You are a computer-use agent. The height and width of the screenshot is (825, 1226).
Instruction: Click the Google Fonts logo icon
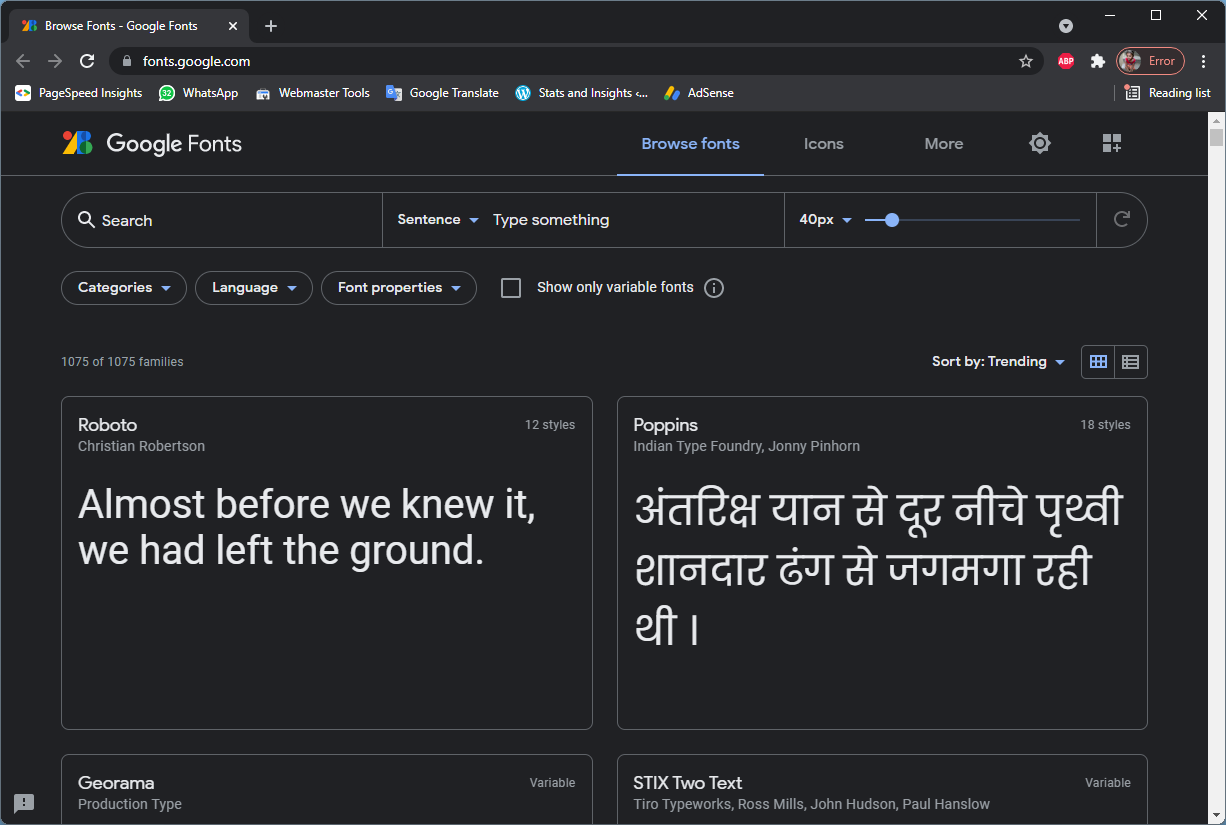pyautogui.click(x=77, y=143)
